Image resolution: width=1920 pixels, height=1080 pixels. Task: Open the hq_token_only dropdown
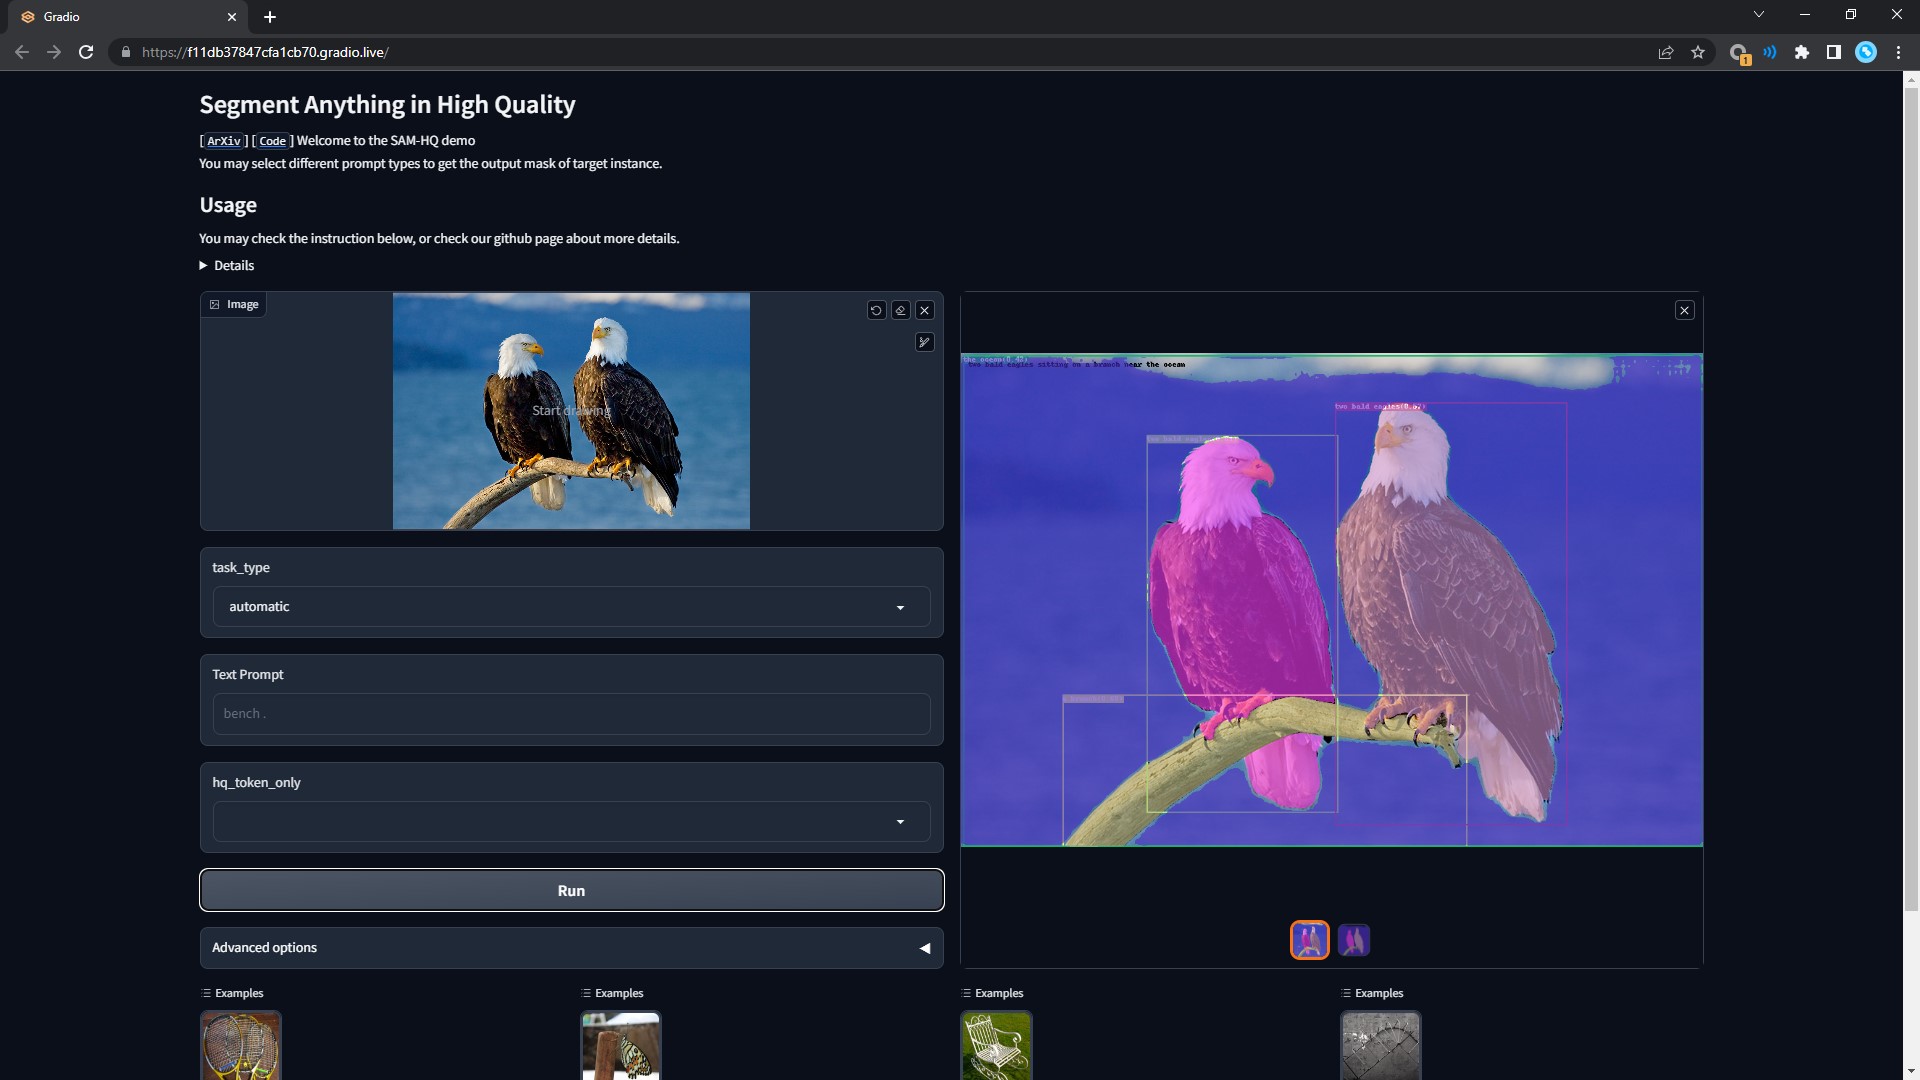pos(571,822)
